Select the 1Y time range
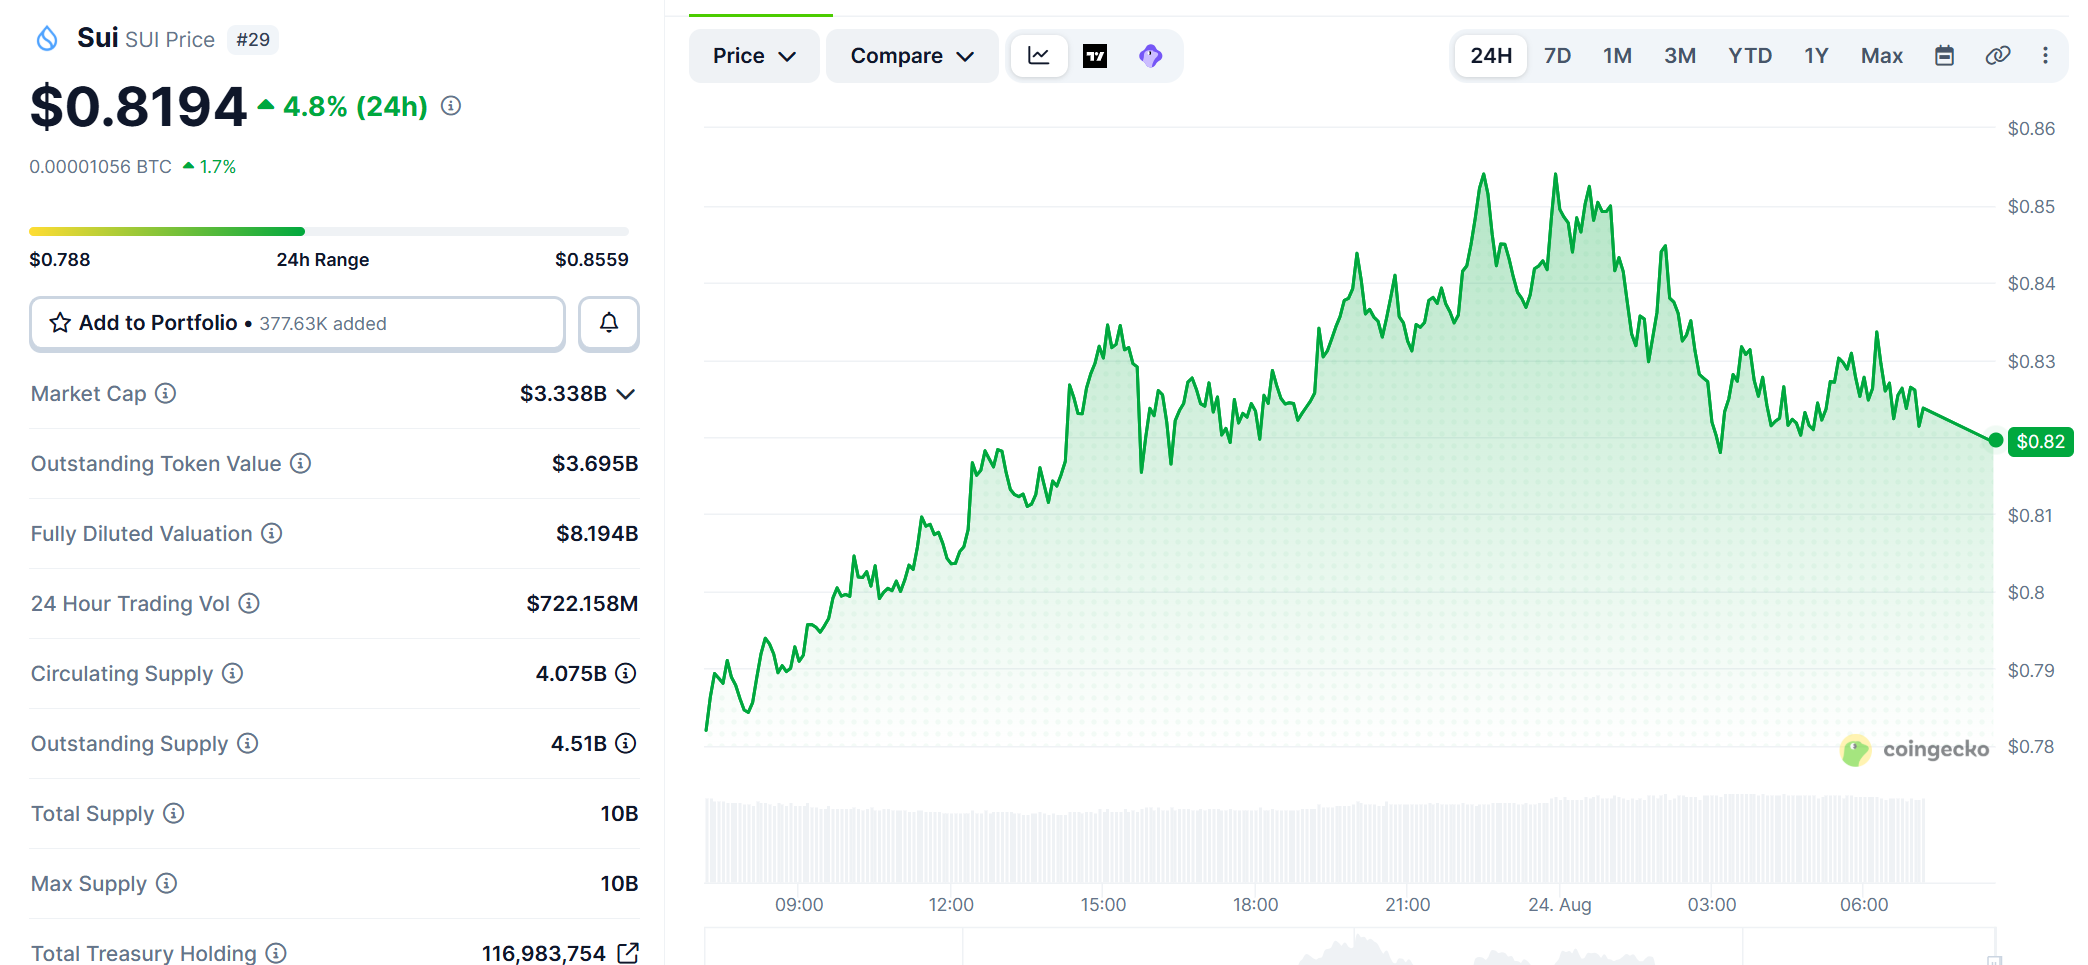This screenshot has width=2088, height=965. pyautogui.click(x=1816, y=56)
